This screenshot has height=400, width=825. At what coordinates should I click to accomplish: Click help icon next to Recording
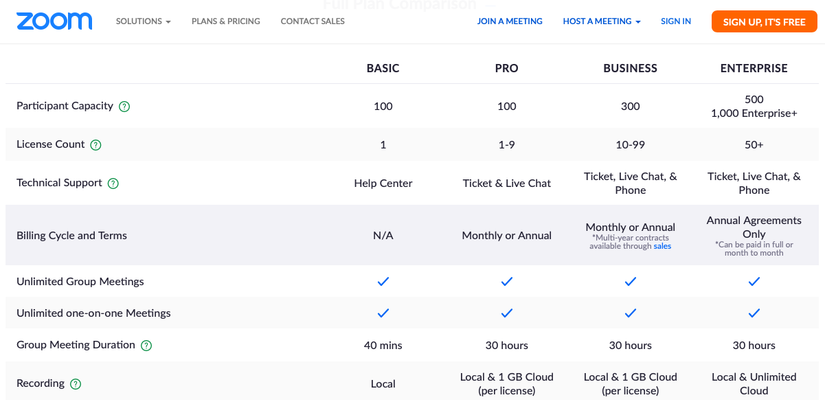pyautogui.click(x=76, y=384)
